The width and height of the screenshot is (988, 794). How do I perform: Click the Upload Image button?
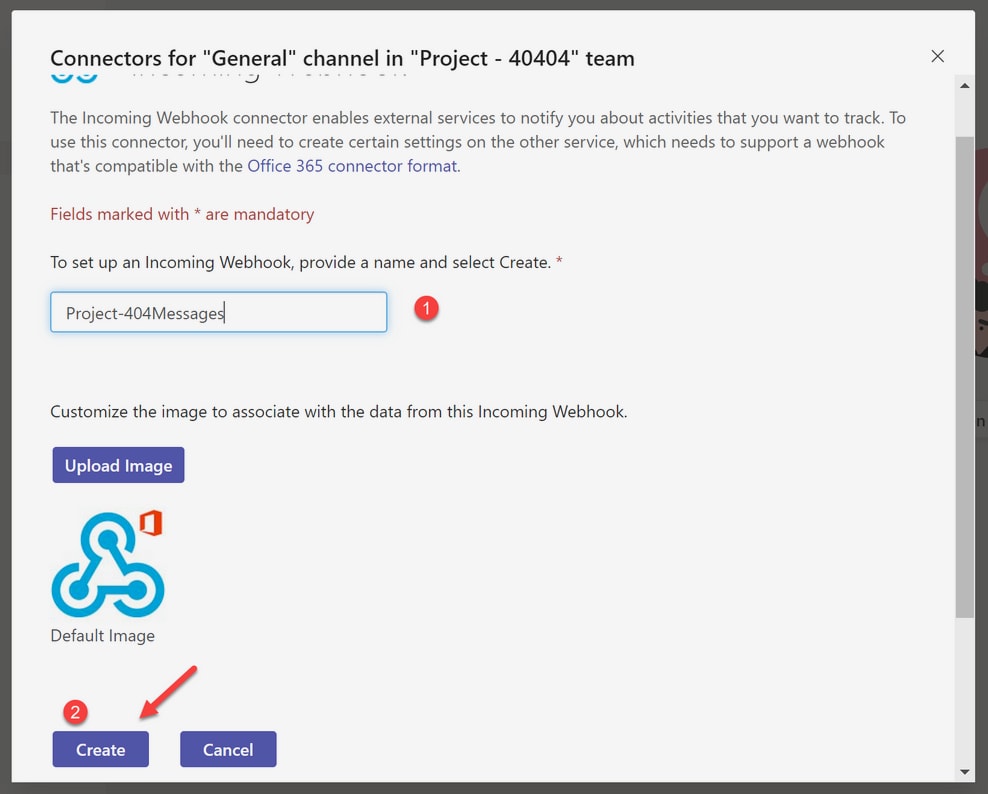[118, 465]
